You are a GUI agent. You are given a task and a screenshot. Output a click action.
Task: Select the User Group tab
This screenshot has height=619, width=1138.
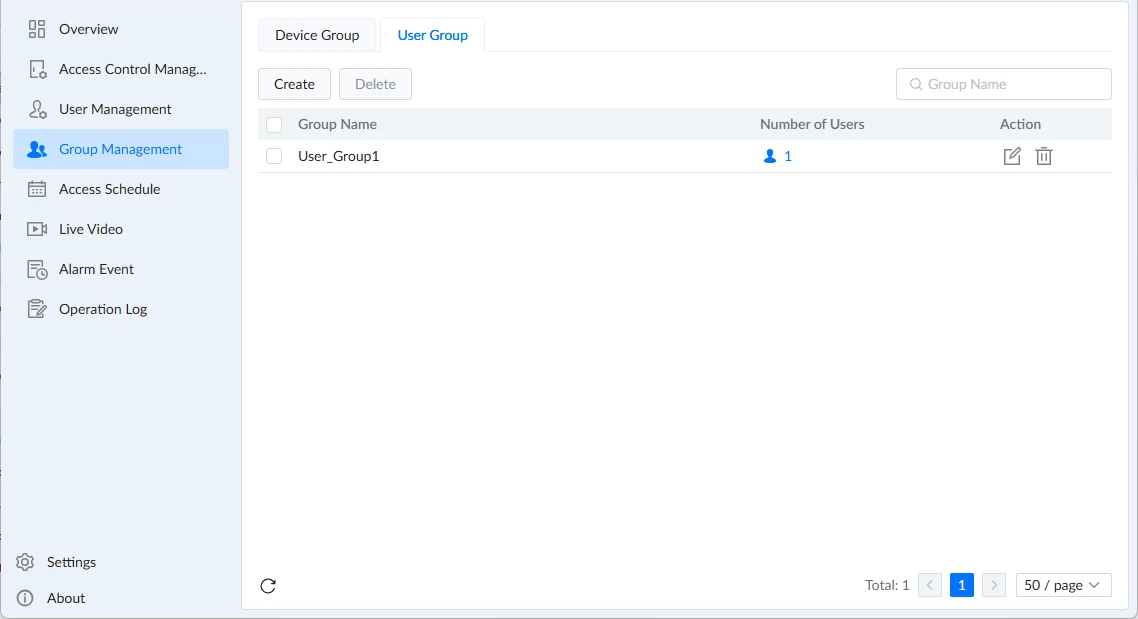433,35
